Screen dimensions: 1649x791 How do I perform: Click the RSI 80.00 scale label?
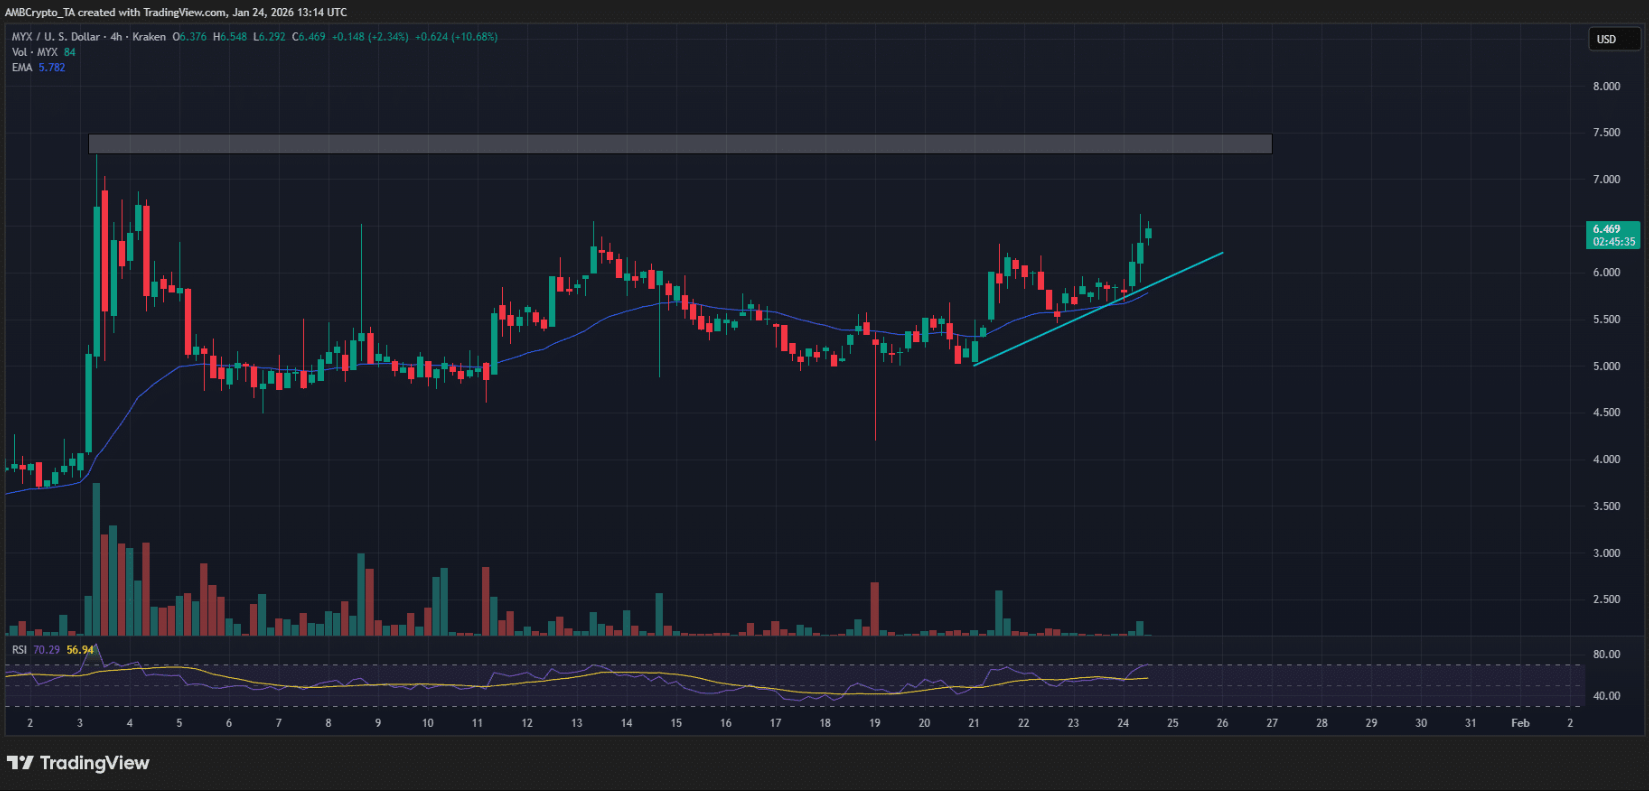click(x=1606, y=655)
